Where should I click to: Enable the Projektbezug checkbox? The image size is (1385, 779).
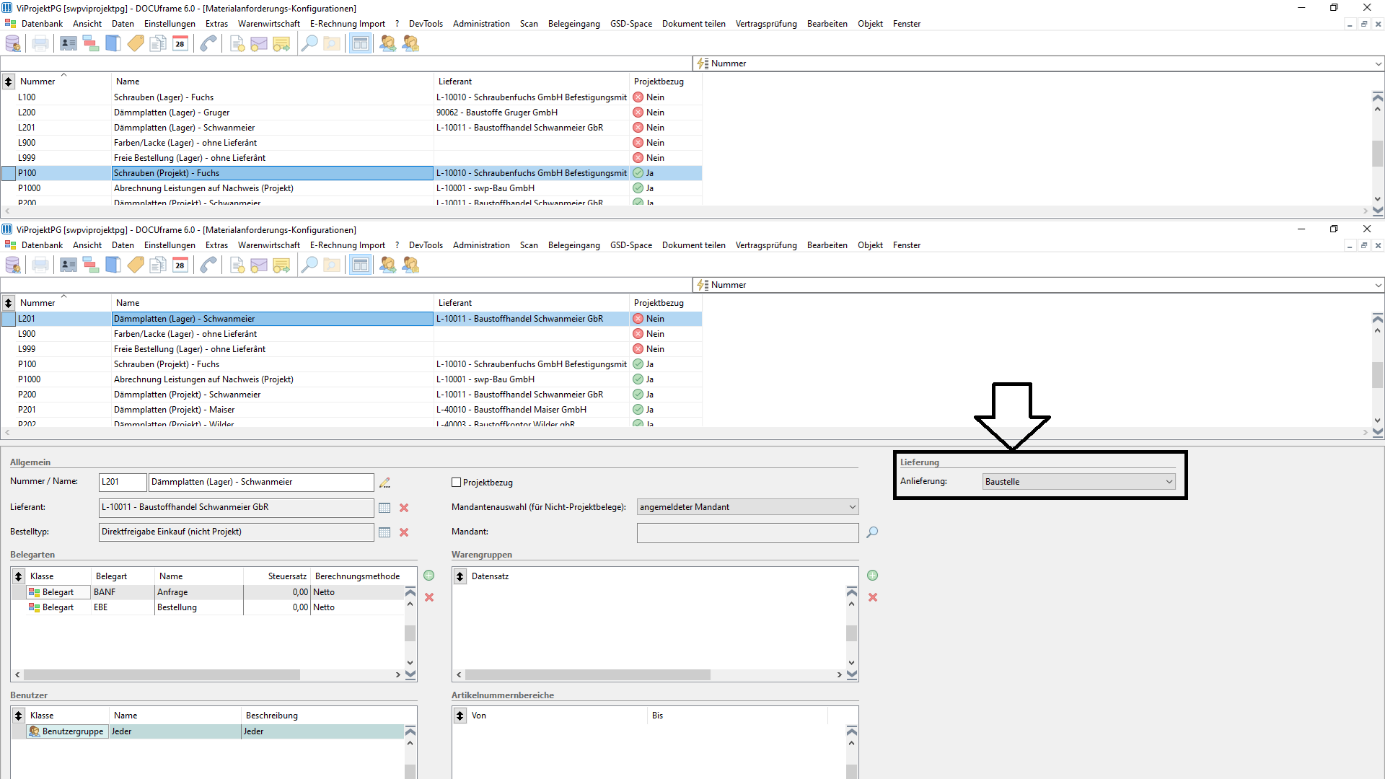pos(457,482)
